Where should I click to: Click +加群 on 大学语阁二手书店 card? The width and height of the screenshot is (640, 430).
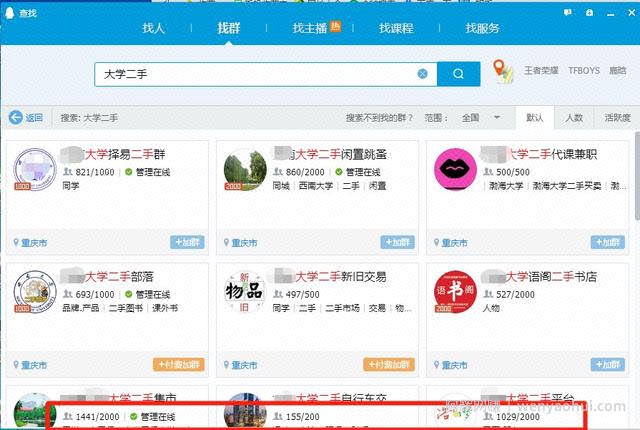608,364
